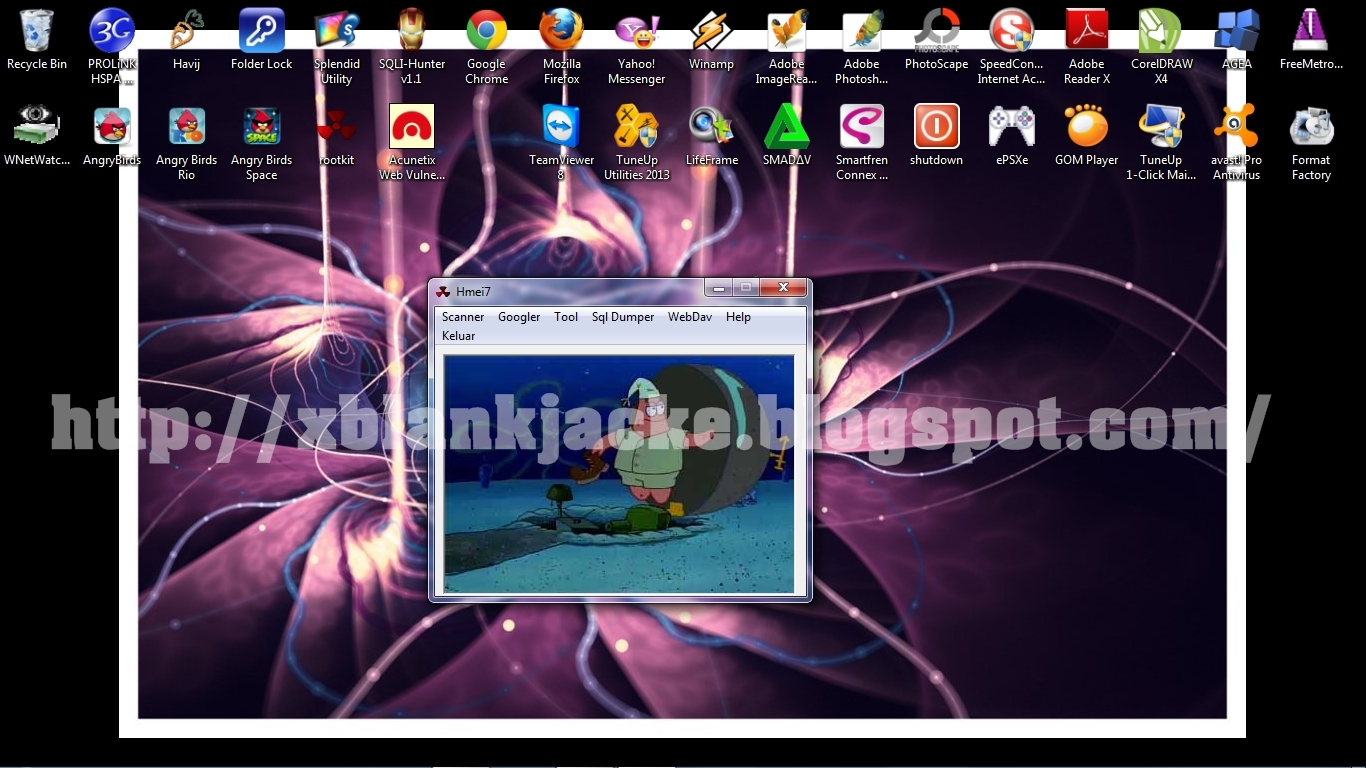Close the Hmei7 window
Viewport: 1366px width, 768px height.
pos(783,288)
